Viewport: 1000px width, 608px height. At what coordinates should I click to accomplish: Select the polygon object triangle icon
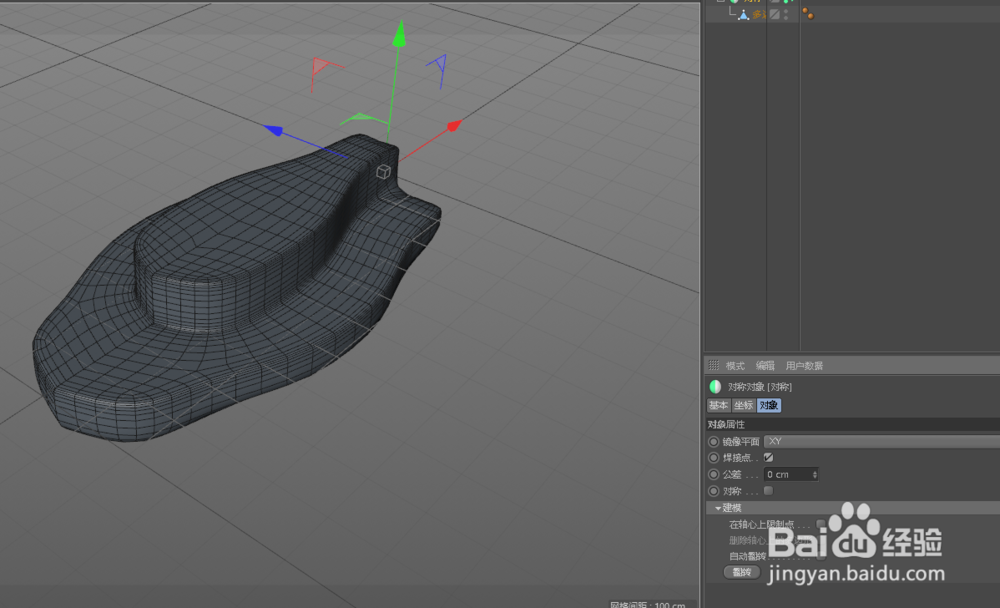point(743,14)
